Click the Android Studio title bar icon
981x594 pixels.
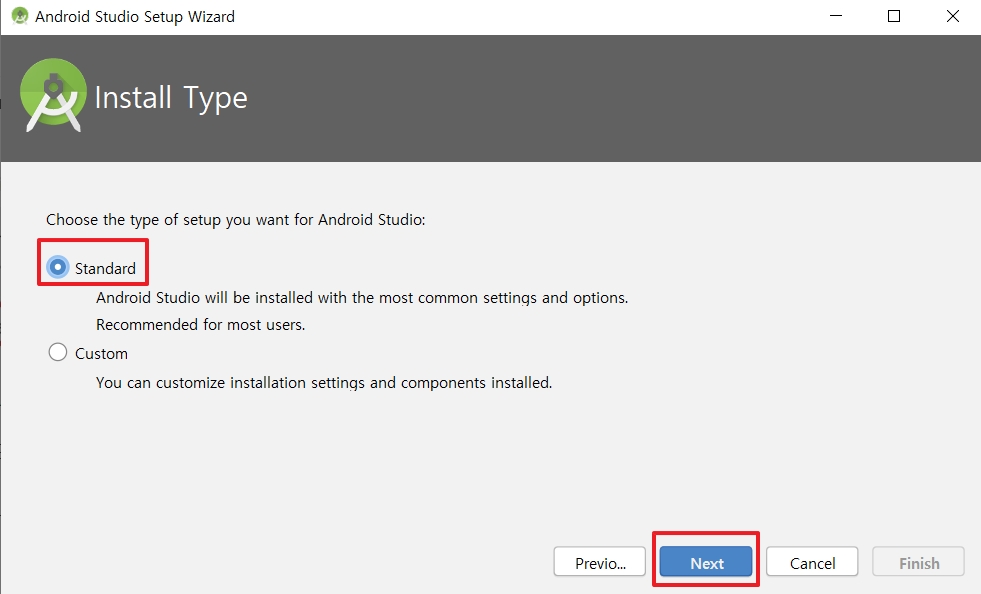pos(20,16)
